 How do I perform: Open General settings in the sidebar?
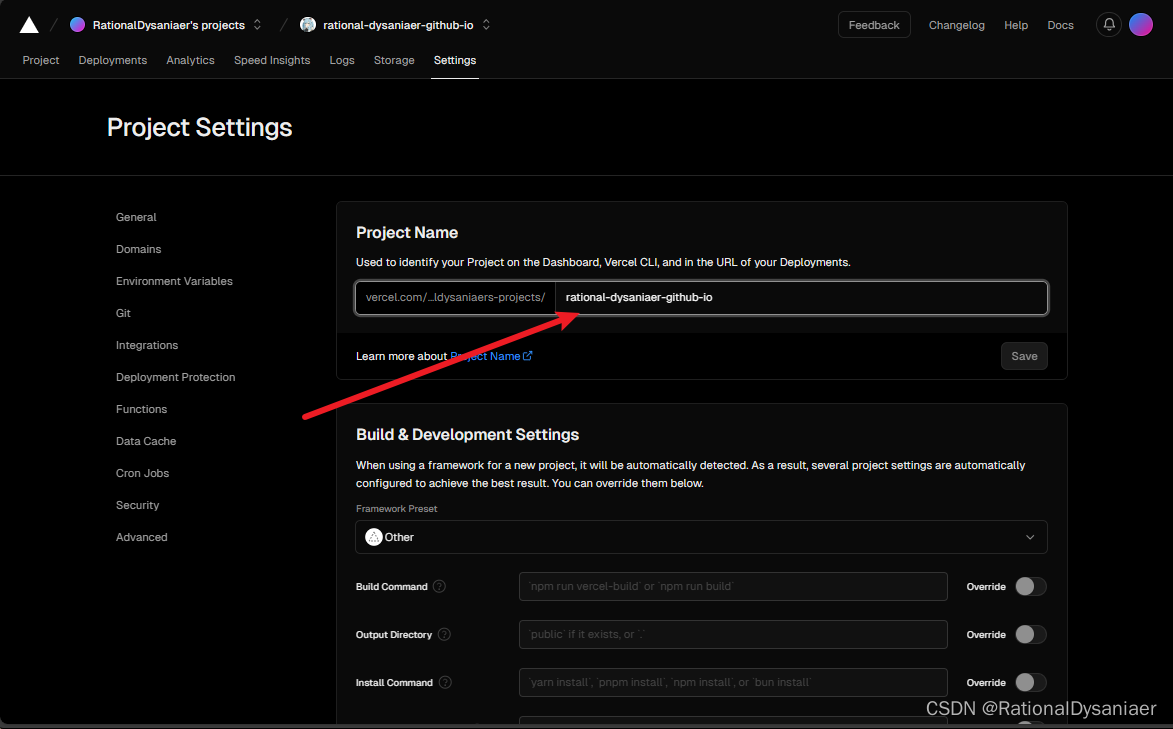click(x=136, y=217)
